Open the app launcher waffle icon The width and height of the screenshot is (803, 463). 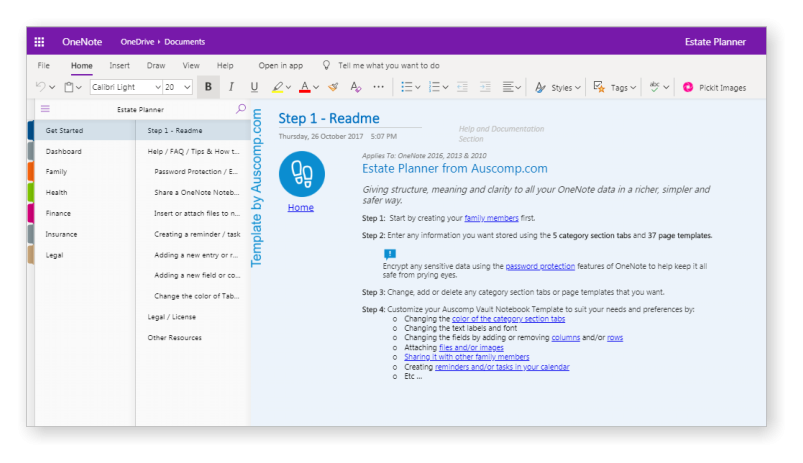click(39, 42)
